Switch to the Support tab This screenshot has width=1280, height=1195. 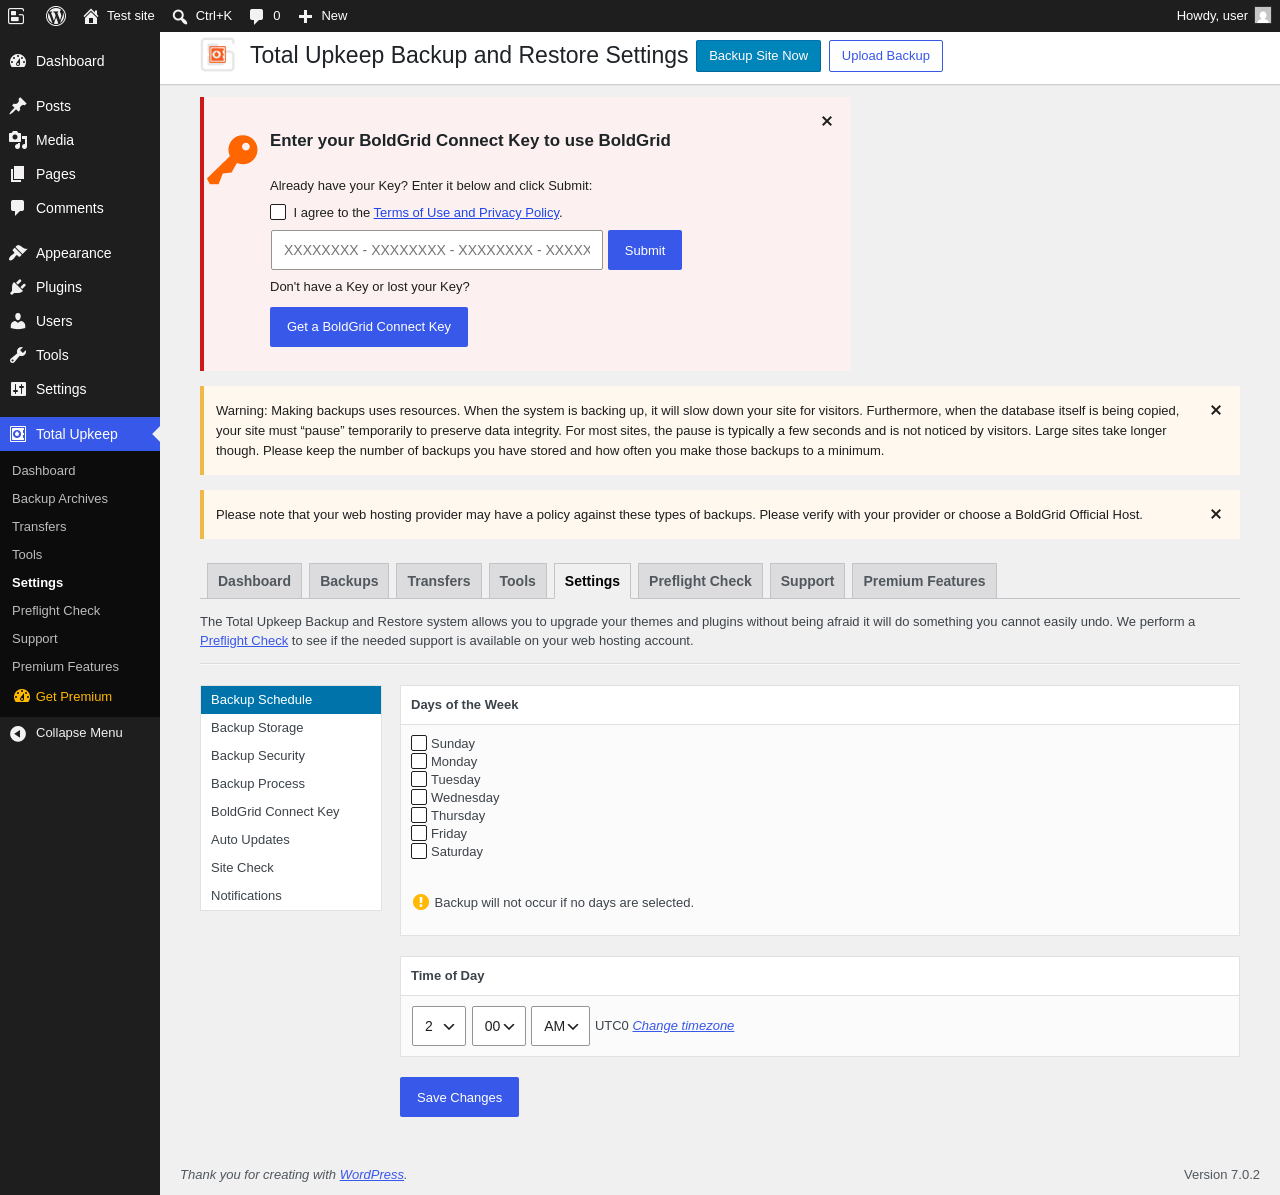[x=807, y=581]
